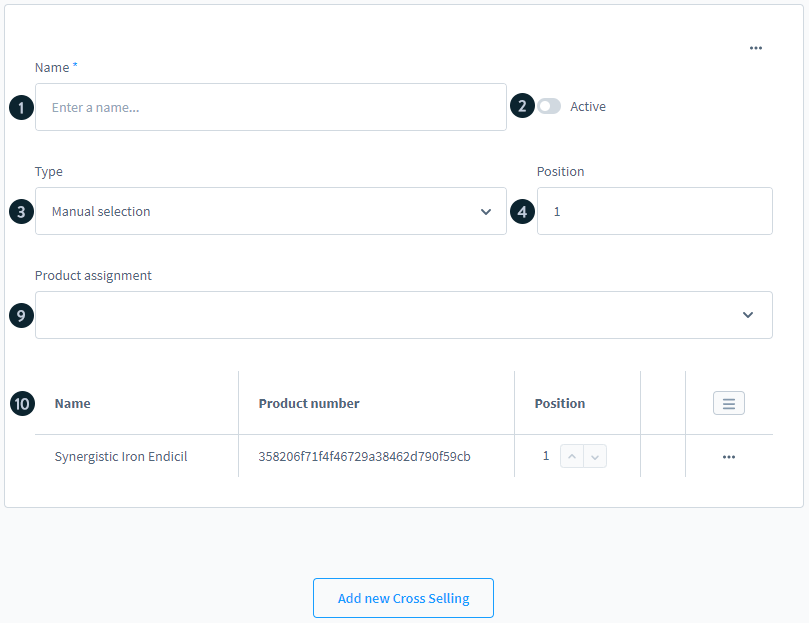Expand the Type dropdown
Screen dimensions: 809x623
(x=270, y=211)
